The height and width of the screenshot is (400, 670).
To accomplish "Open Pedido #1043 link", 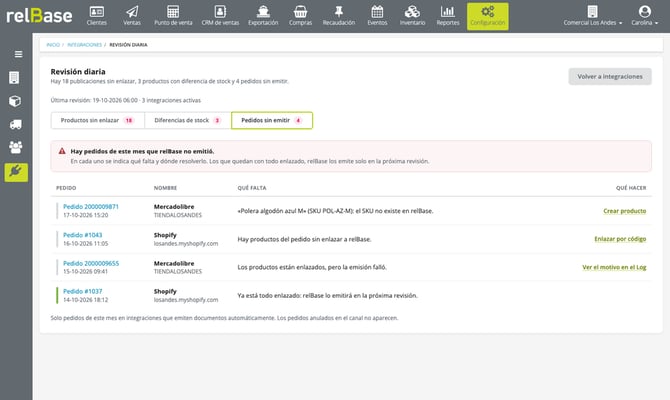I will [82, 235].
